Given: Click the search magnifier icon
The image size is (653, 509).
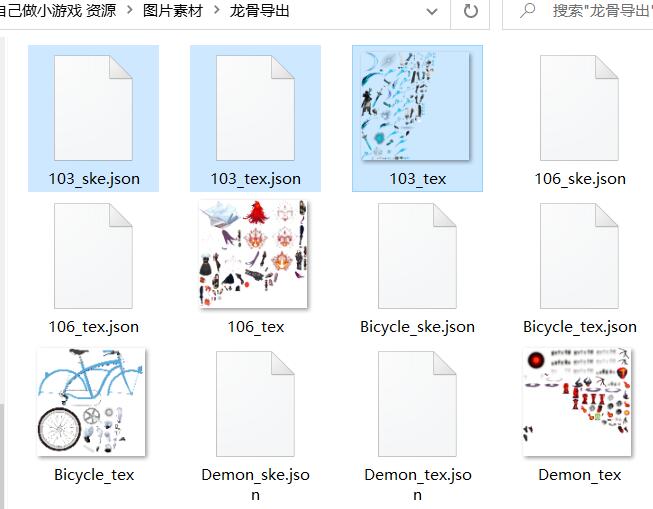Looking at the screenshot, I should tap(527, 10).
